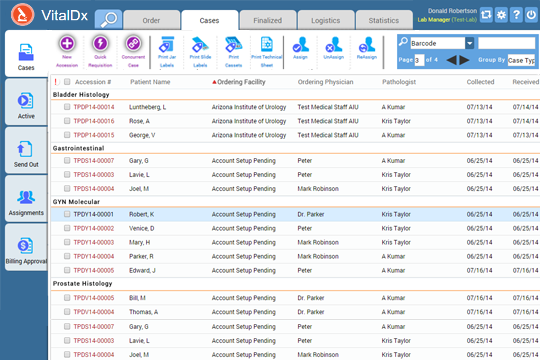Switch to the Cases tab

point(209,20)
